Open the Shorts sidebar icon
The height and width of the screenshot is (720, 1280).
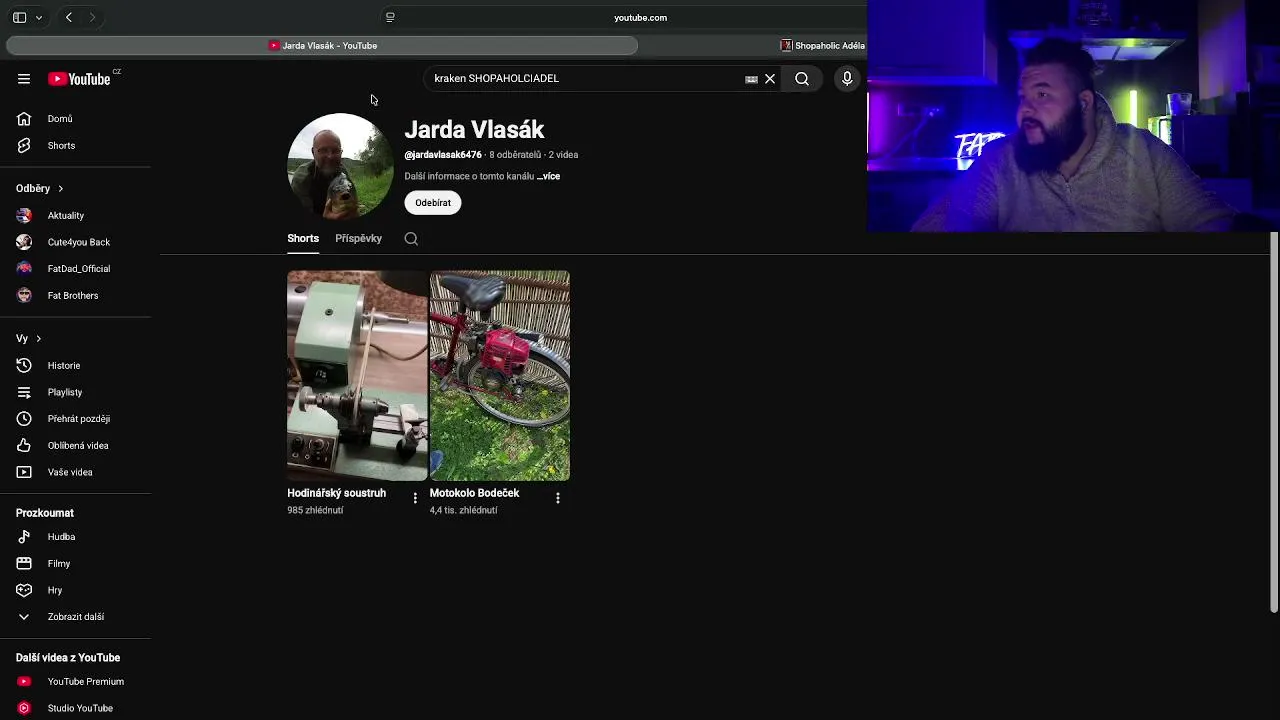24,146
